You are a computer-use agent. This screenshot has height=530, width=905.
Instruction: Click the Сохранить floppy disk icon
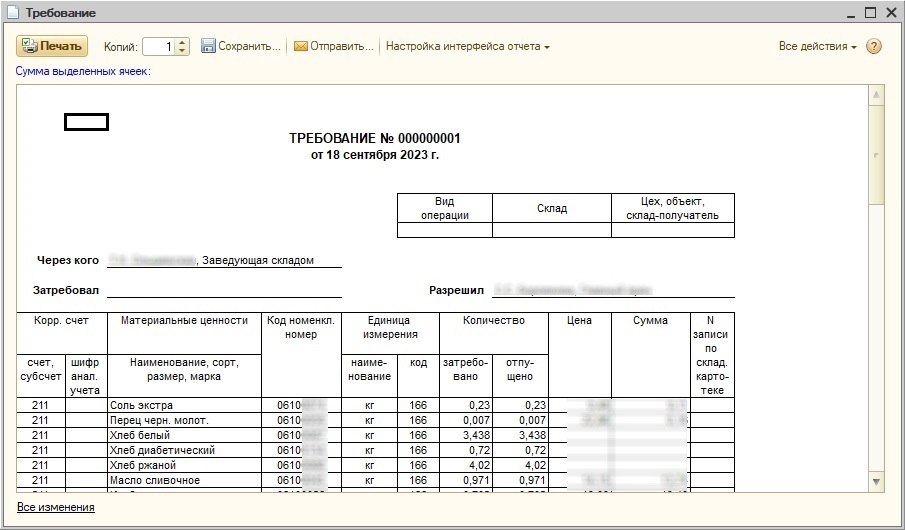tap(208, 46)
